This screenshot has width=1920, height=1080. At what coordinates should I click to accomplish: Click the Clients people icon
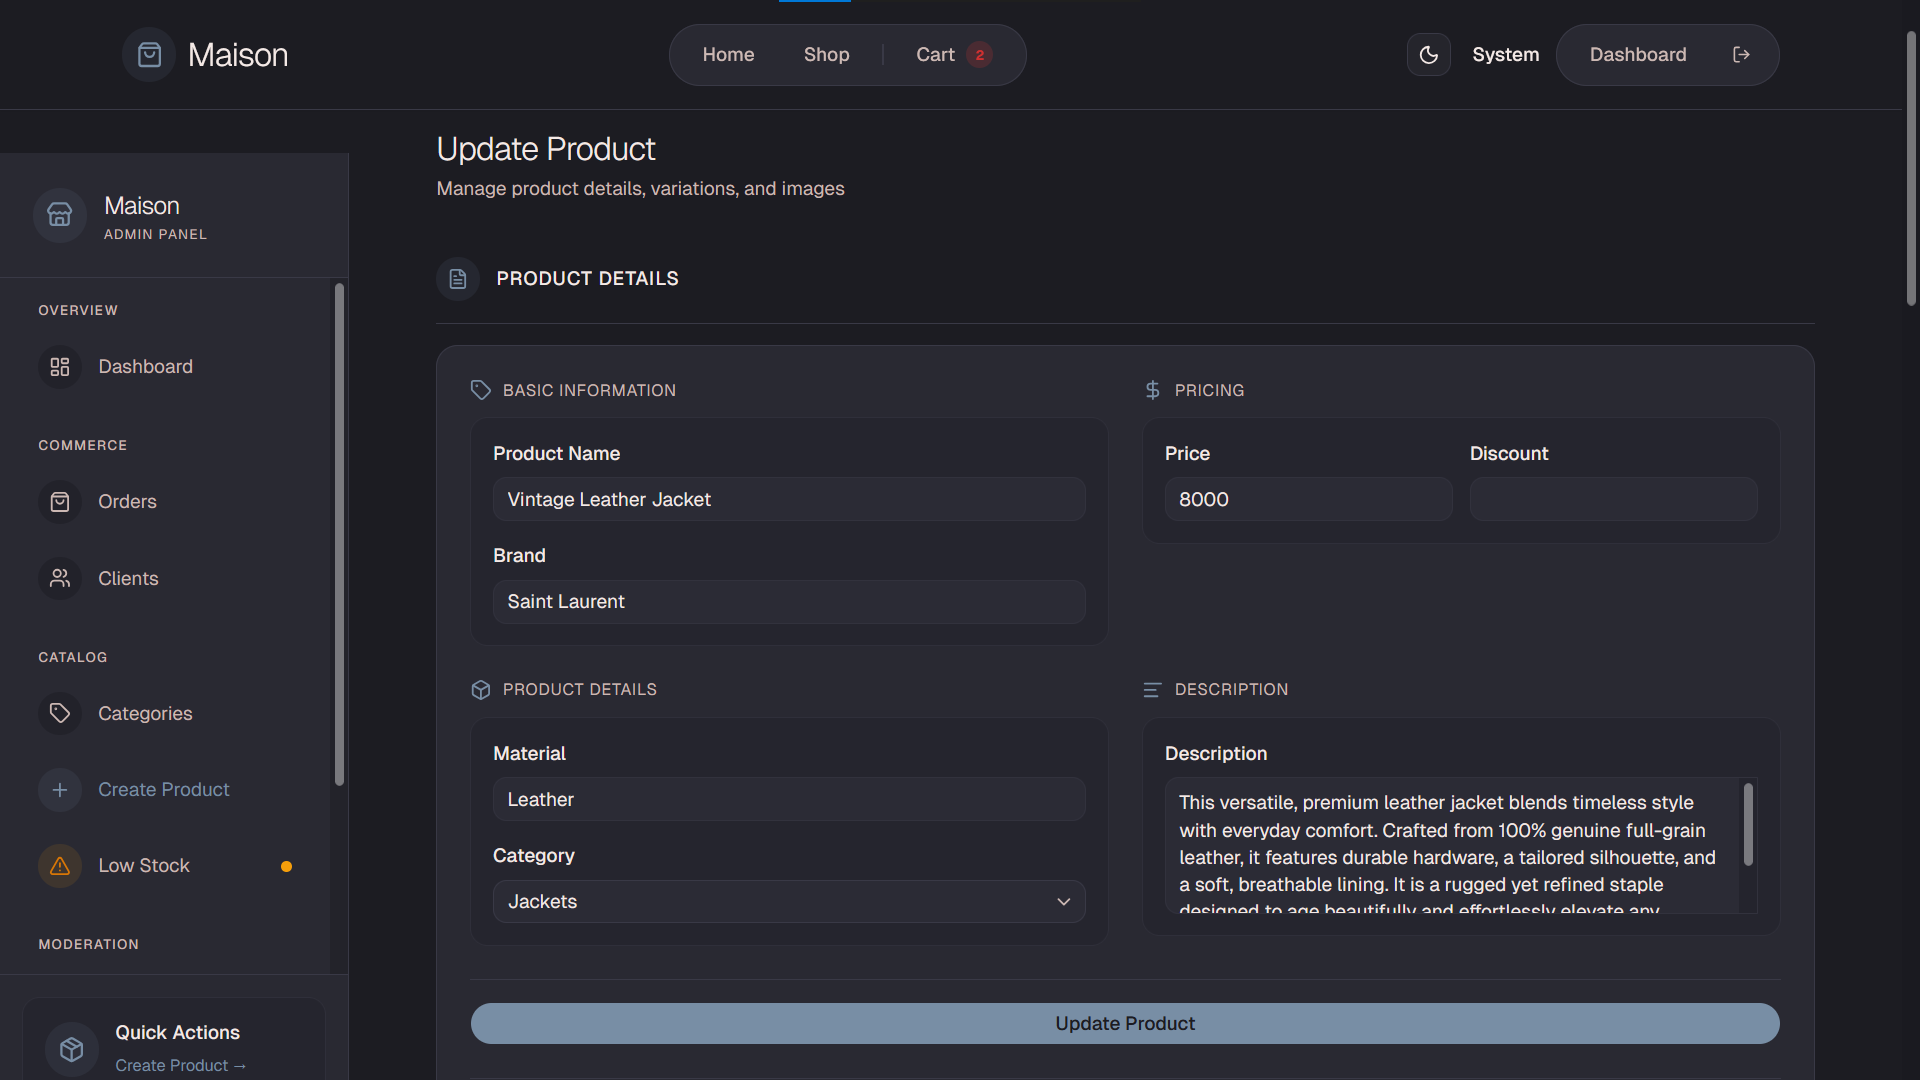coord(60,578)
